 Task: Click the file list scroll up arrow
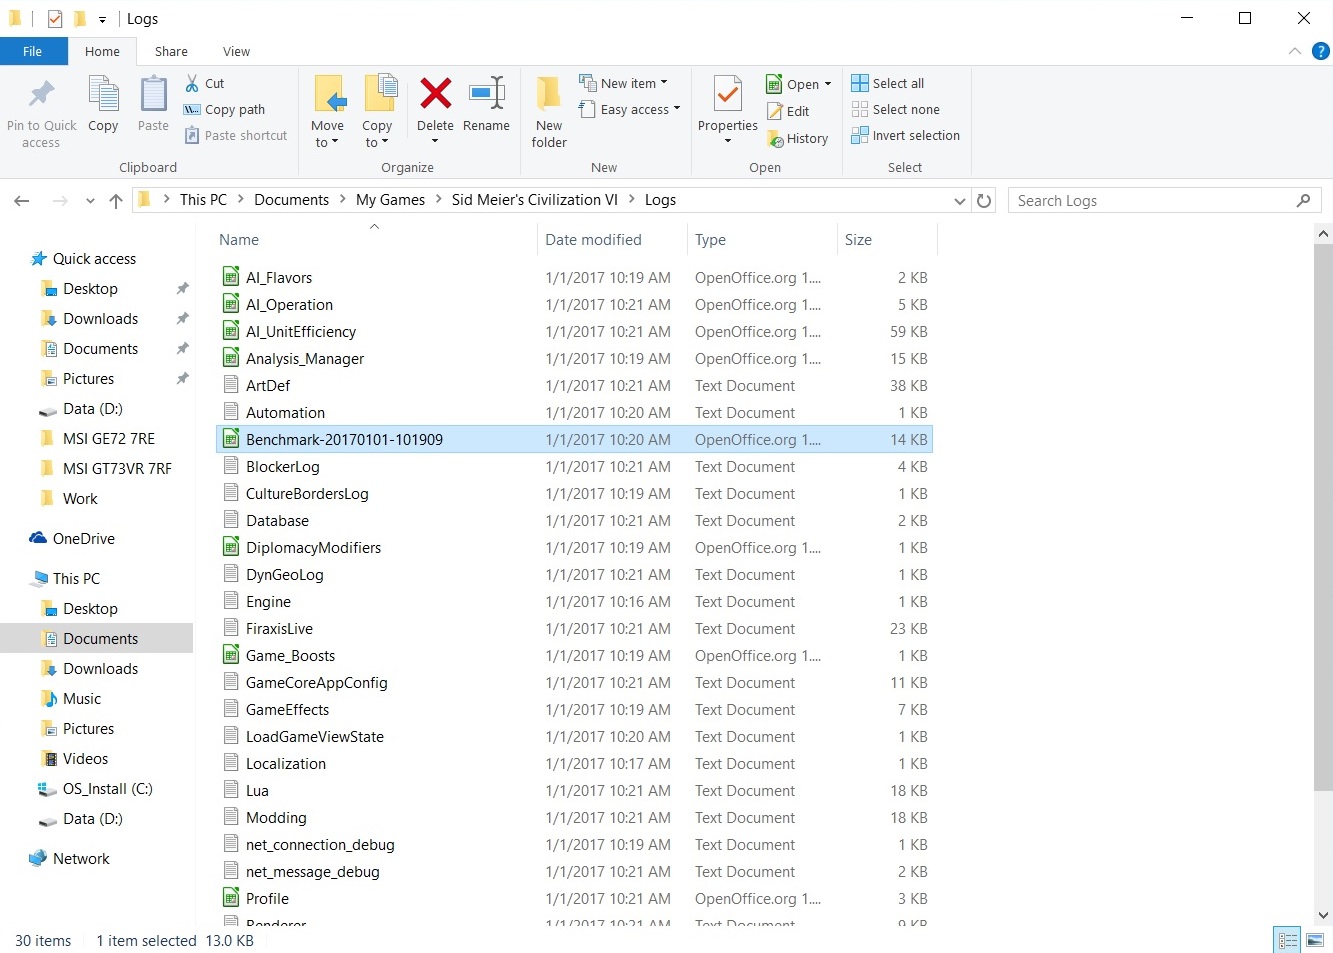click(1324, 234)
